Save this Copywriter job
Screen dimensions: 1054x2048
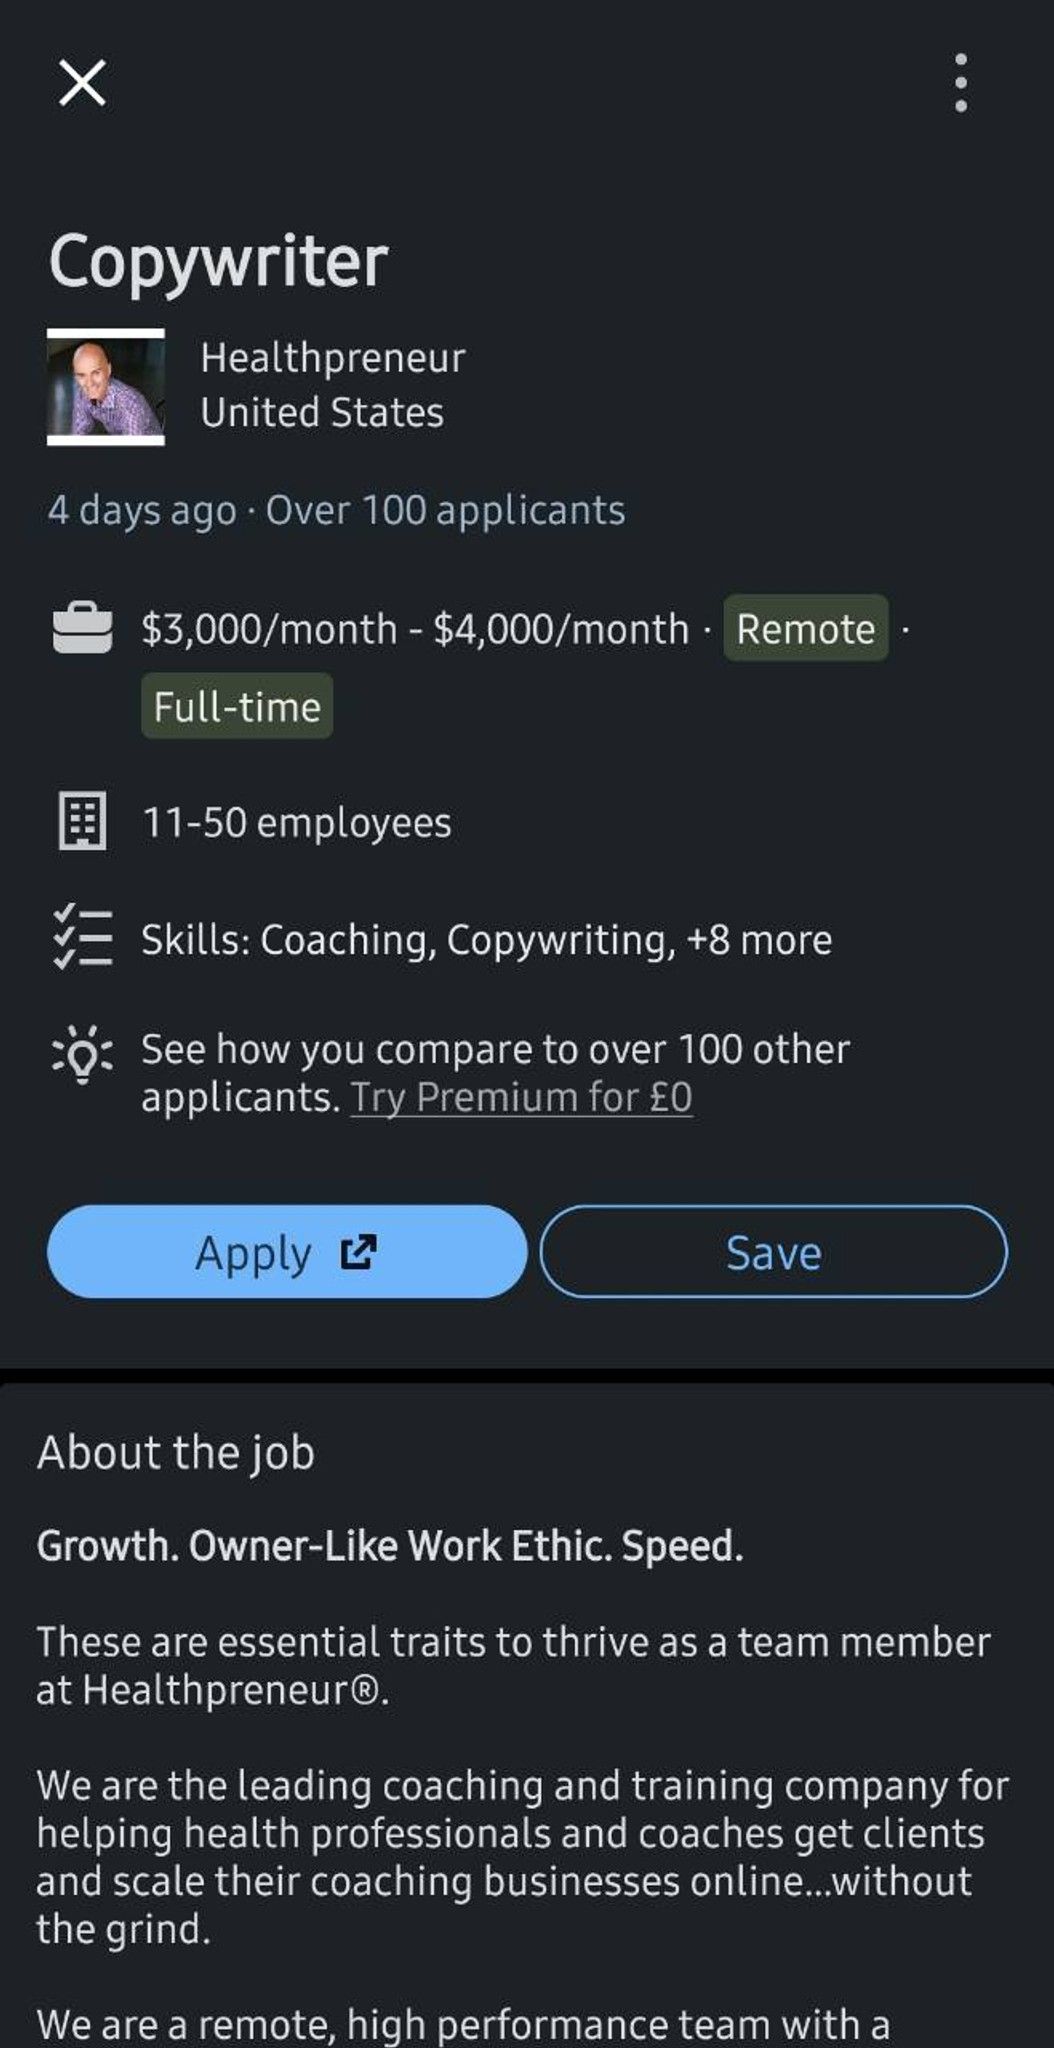(774, 1252)
